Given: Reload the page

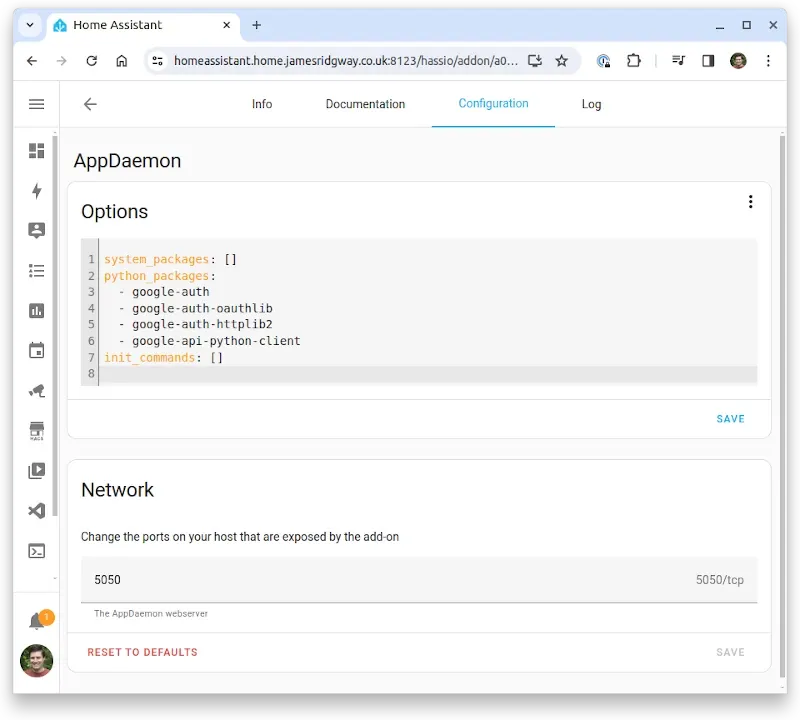Looking at the screenshot, I should 91,61.
